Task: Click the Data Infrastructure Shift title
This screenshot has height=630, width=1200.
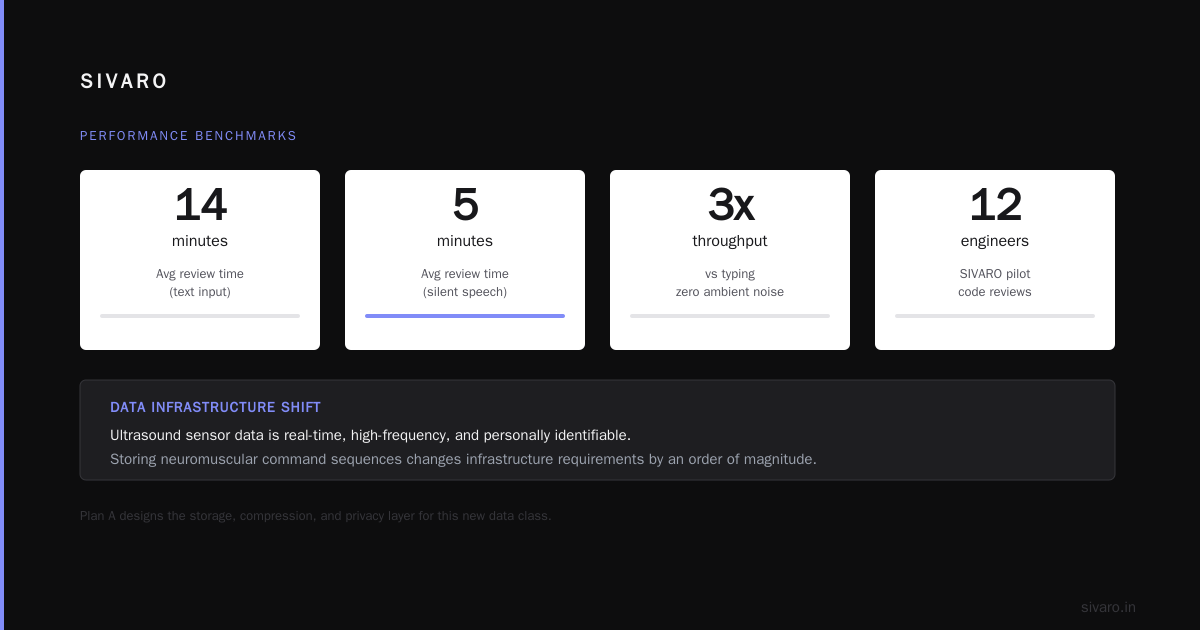Action: coord(215,407)
